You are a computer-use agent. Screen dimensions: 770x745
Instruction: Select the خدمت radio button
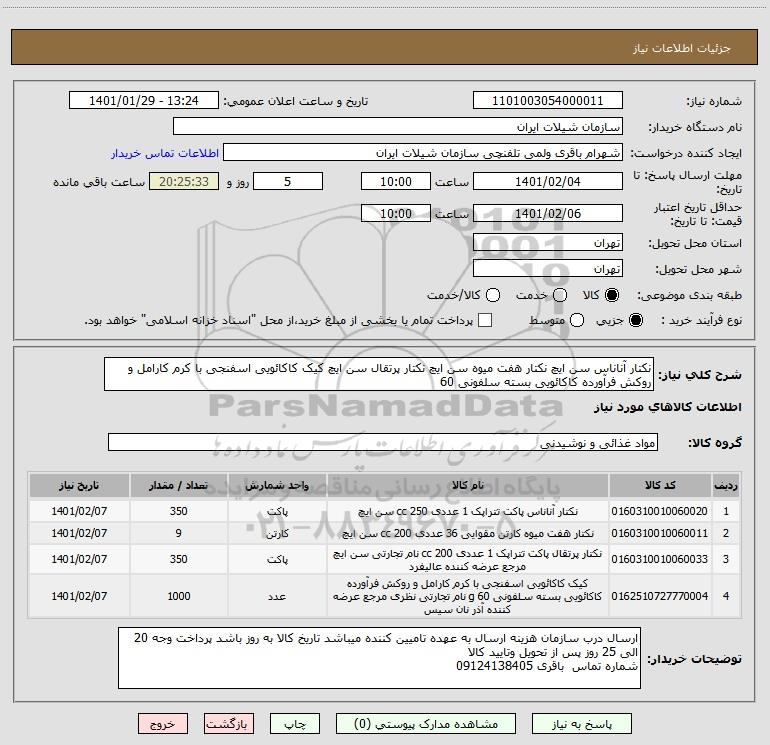560,295
